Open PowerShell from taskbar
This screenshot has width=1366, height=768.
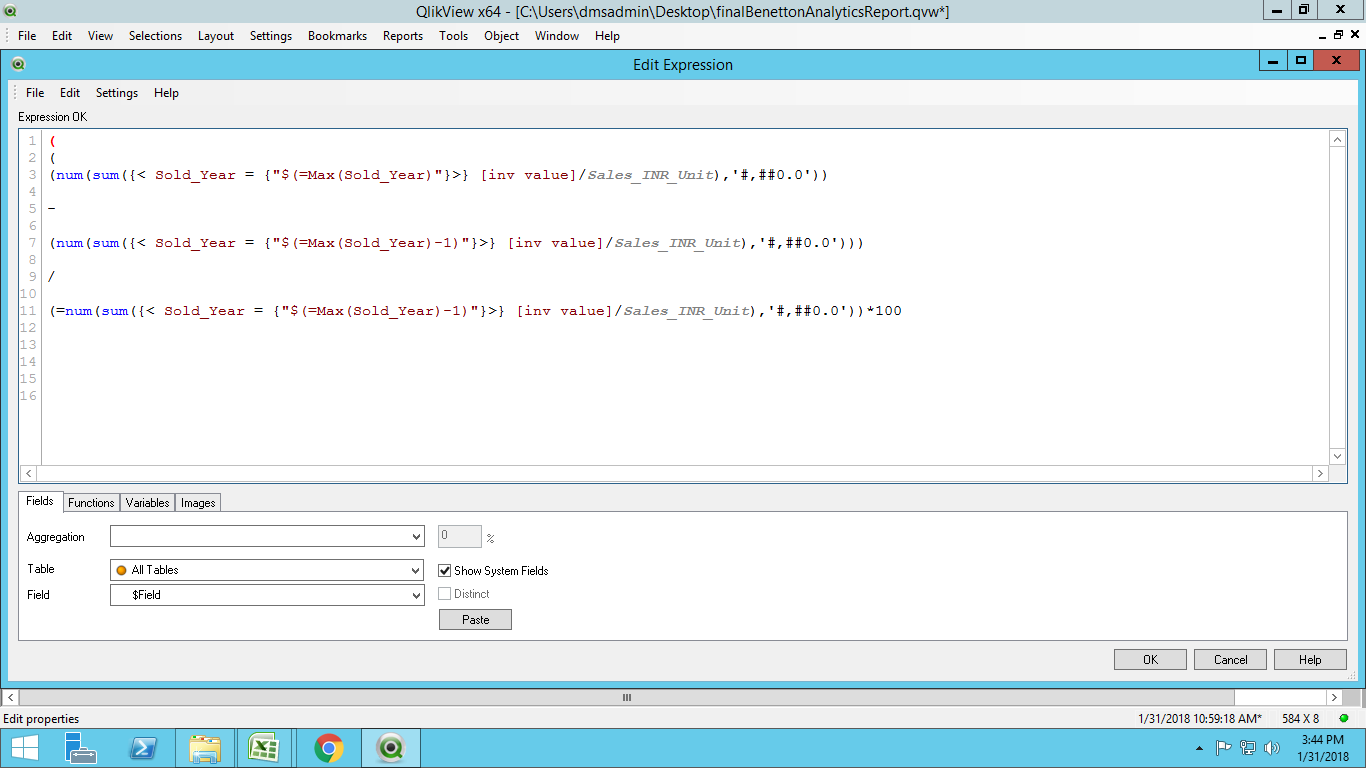point(143,748)
